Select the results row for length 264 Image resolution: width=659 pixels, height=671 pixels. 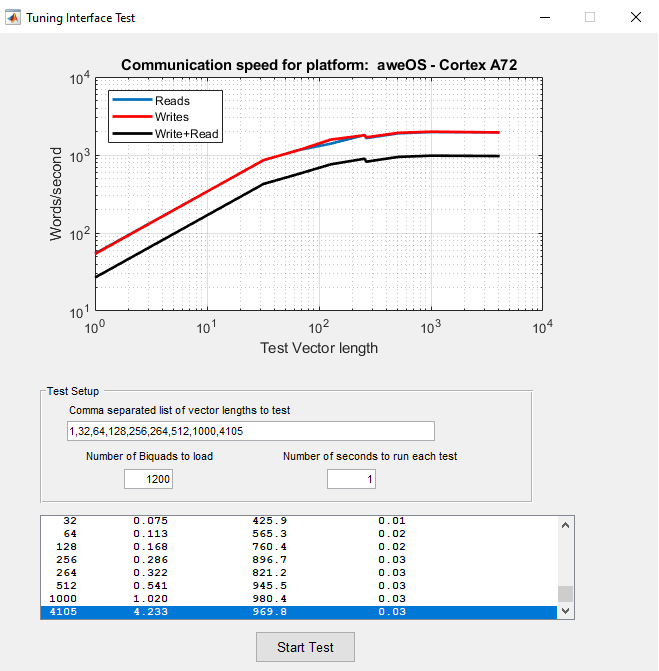pos(298,572)
